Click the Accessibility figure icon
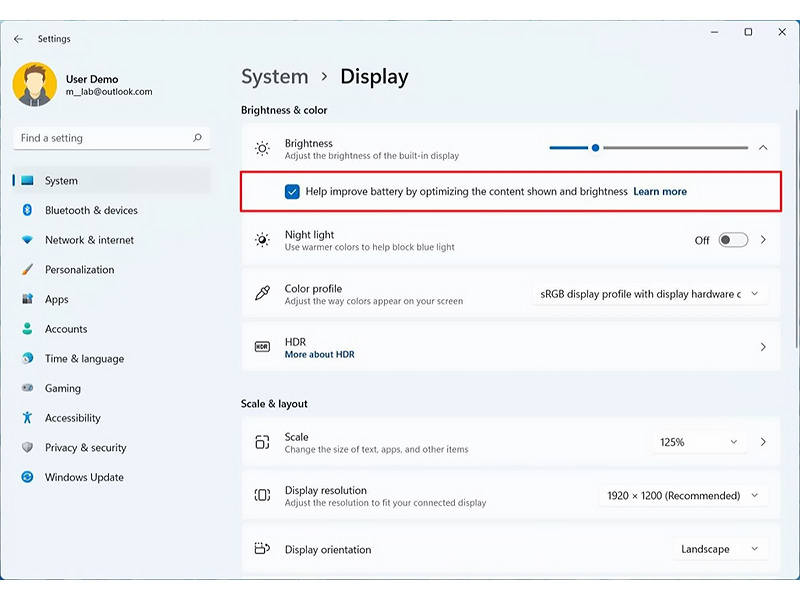Image resolution: width=800 pixels, height=600 pixels. point(28,417)
